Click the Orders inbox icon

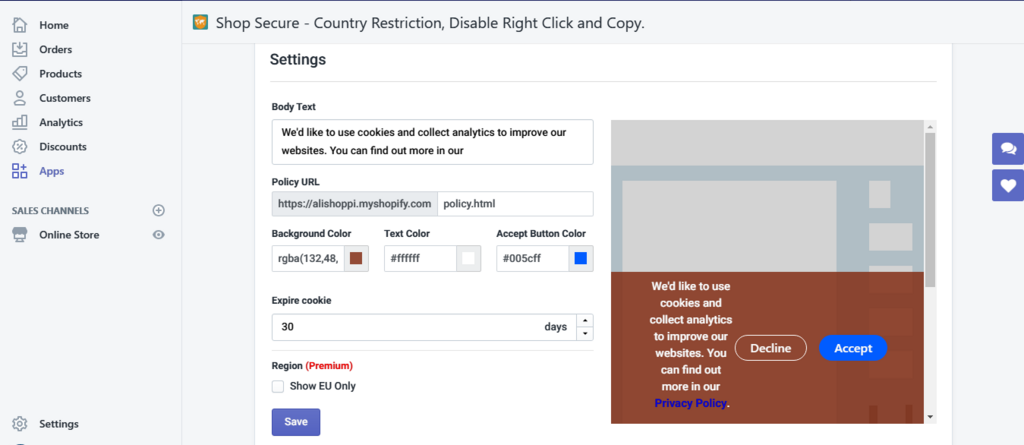coord(20,49)
